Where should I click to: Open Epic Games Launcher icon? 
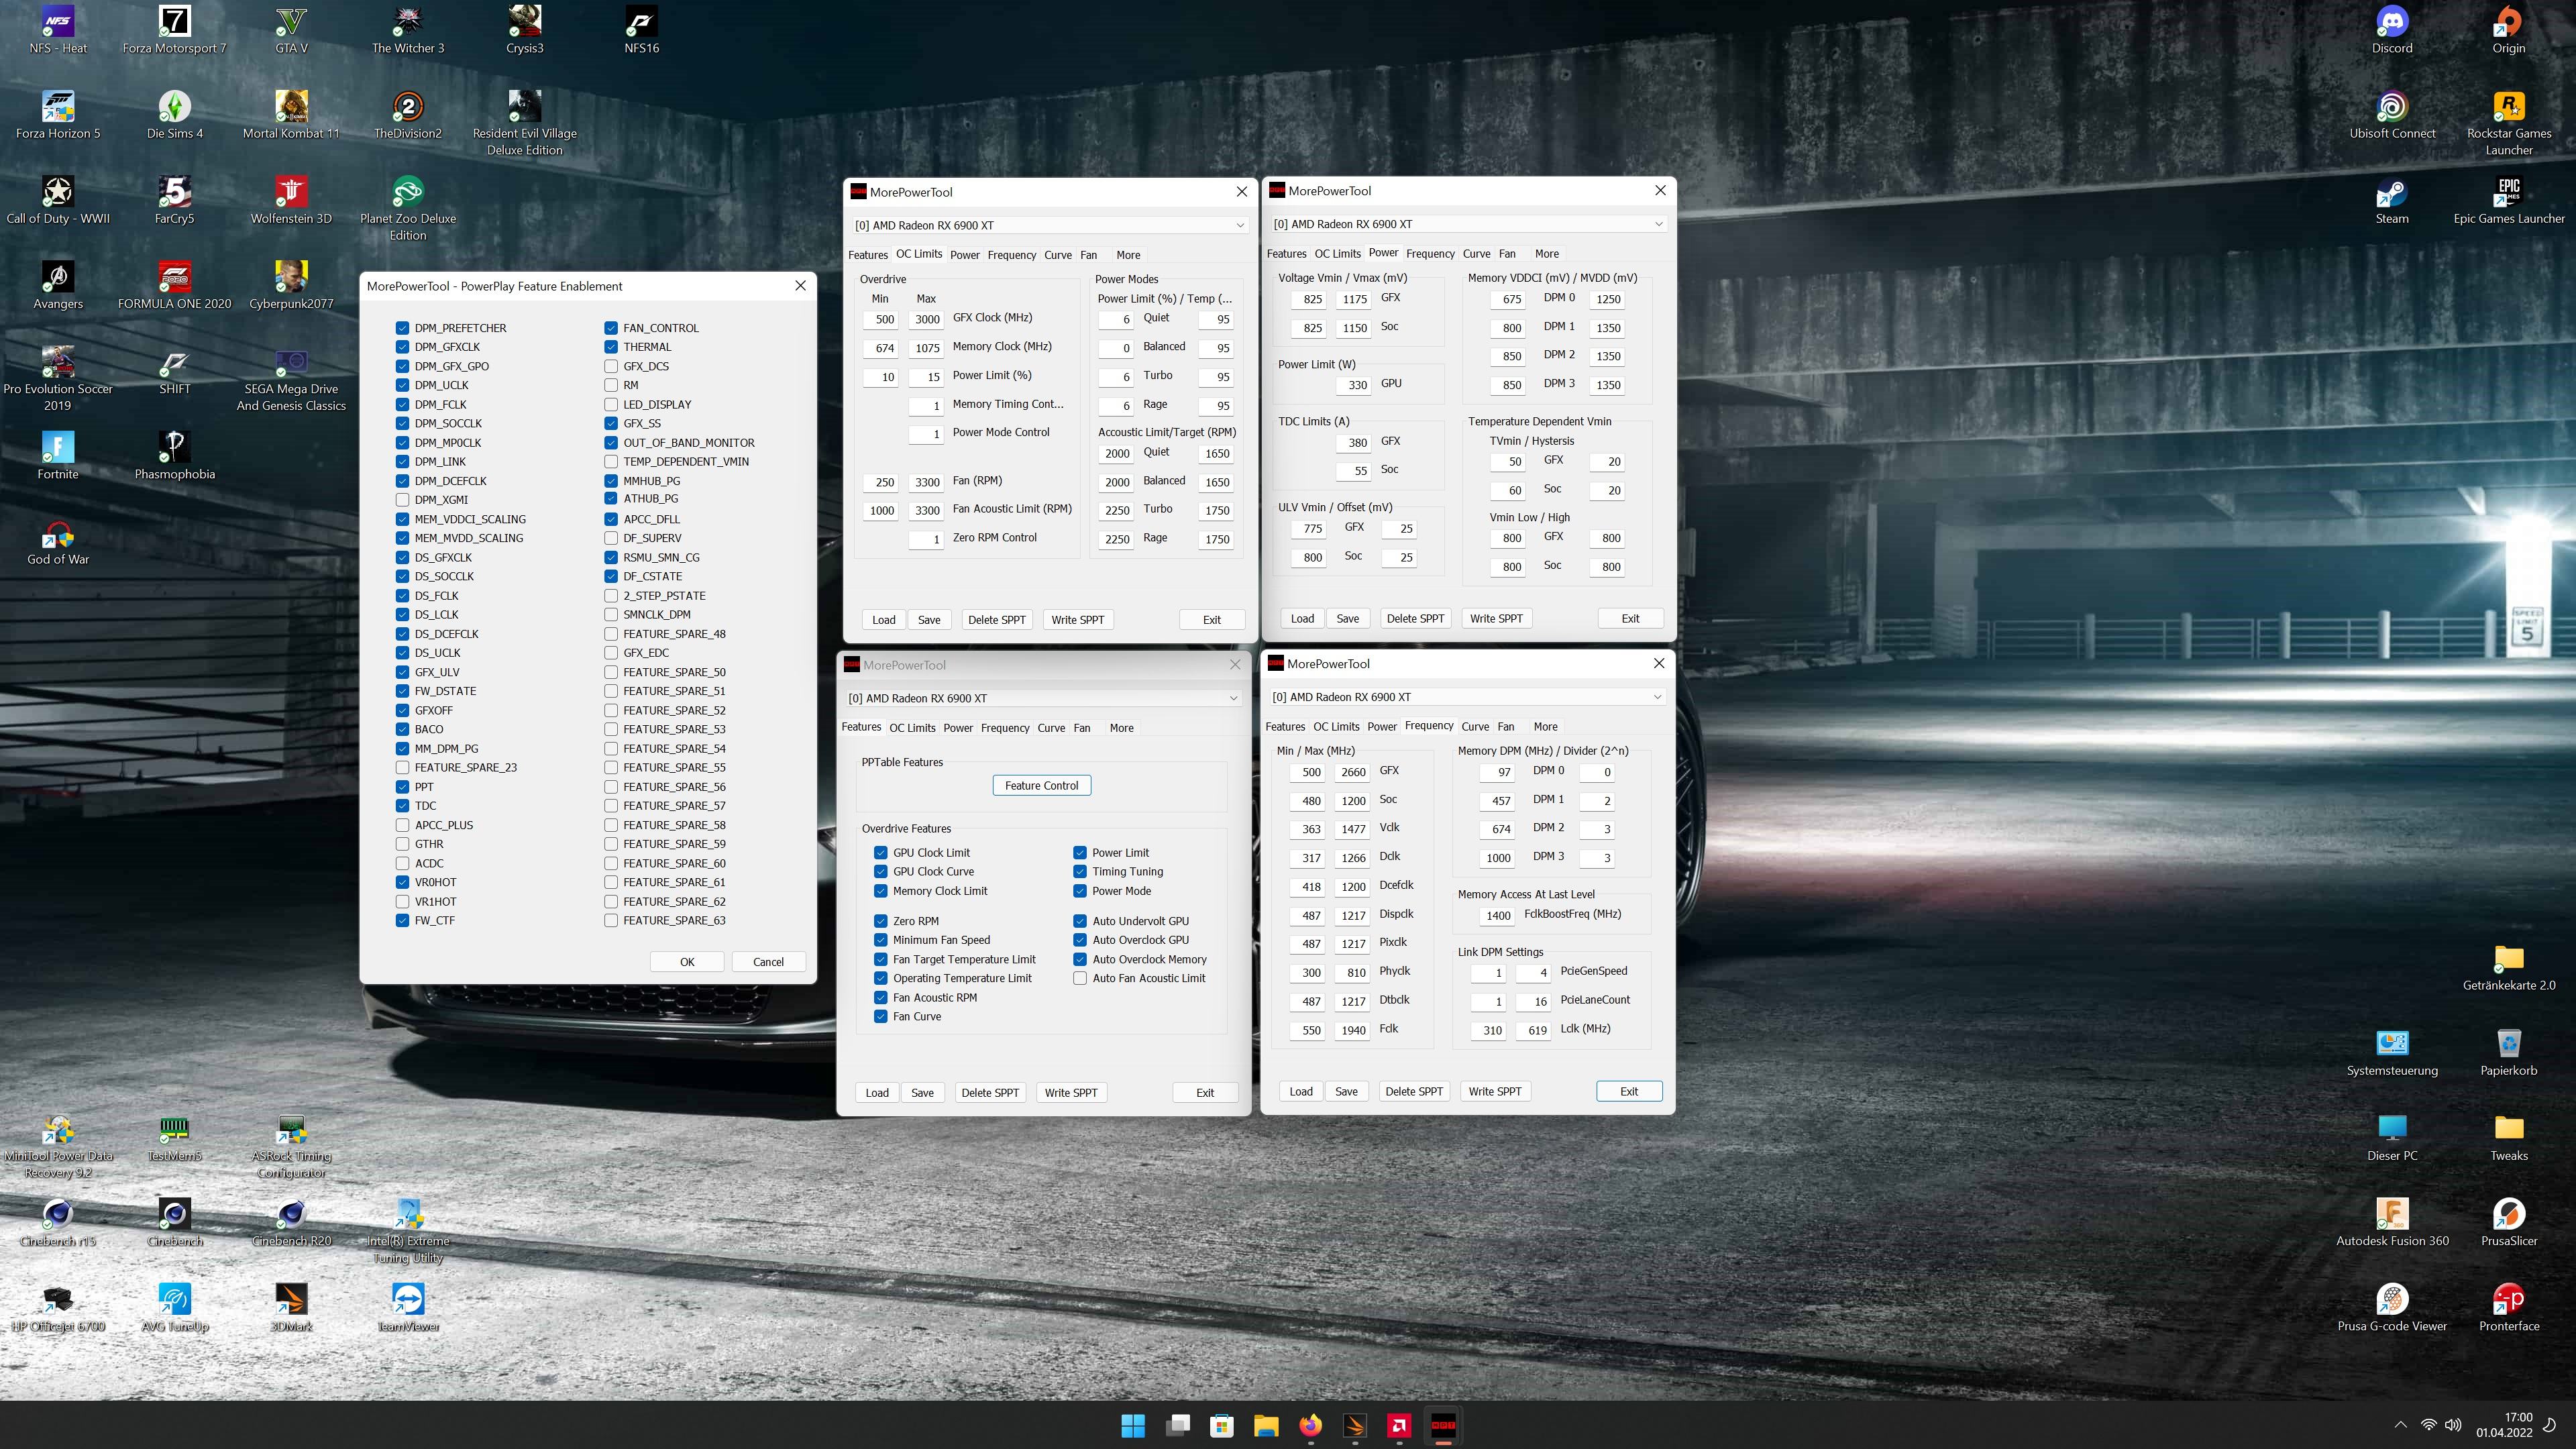[2508, 200]
